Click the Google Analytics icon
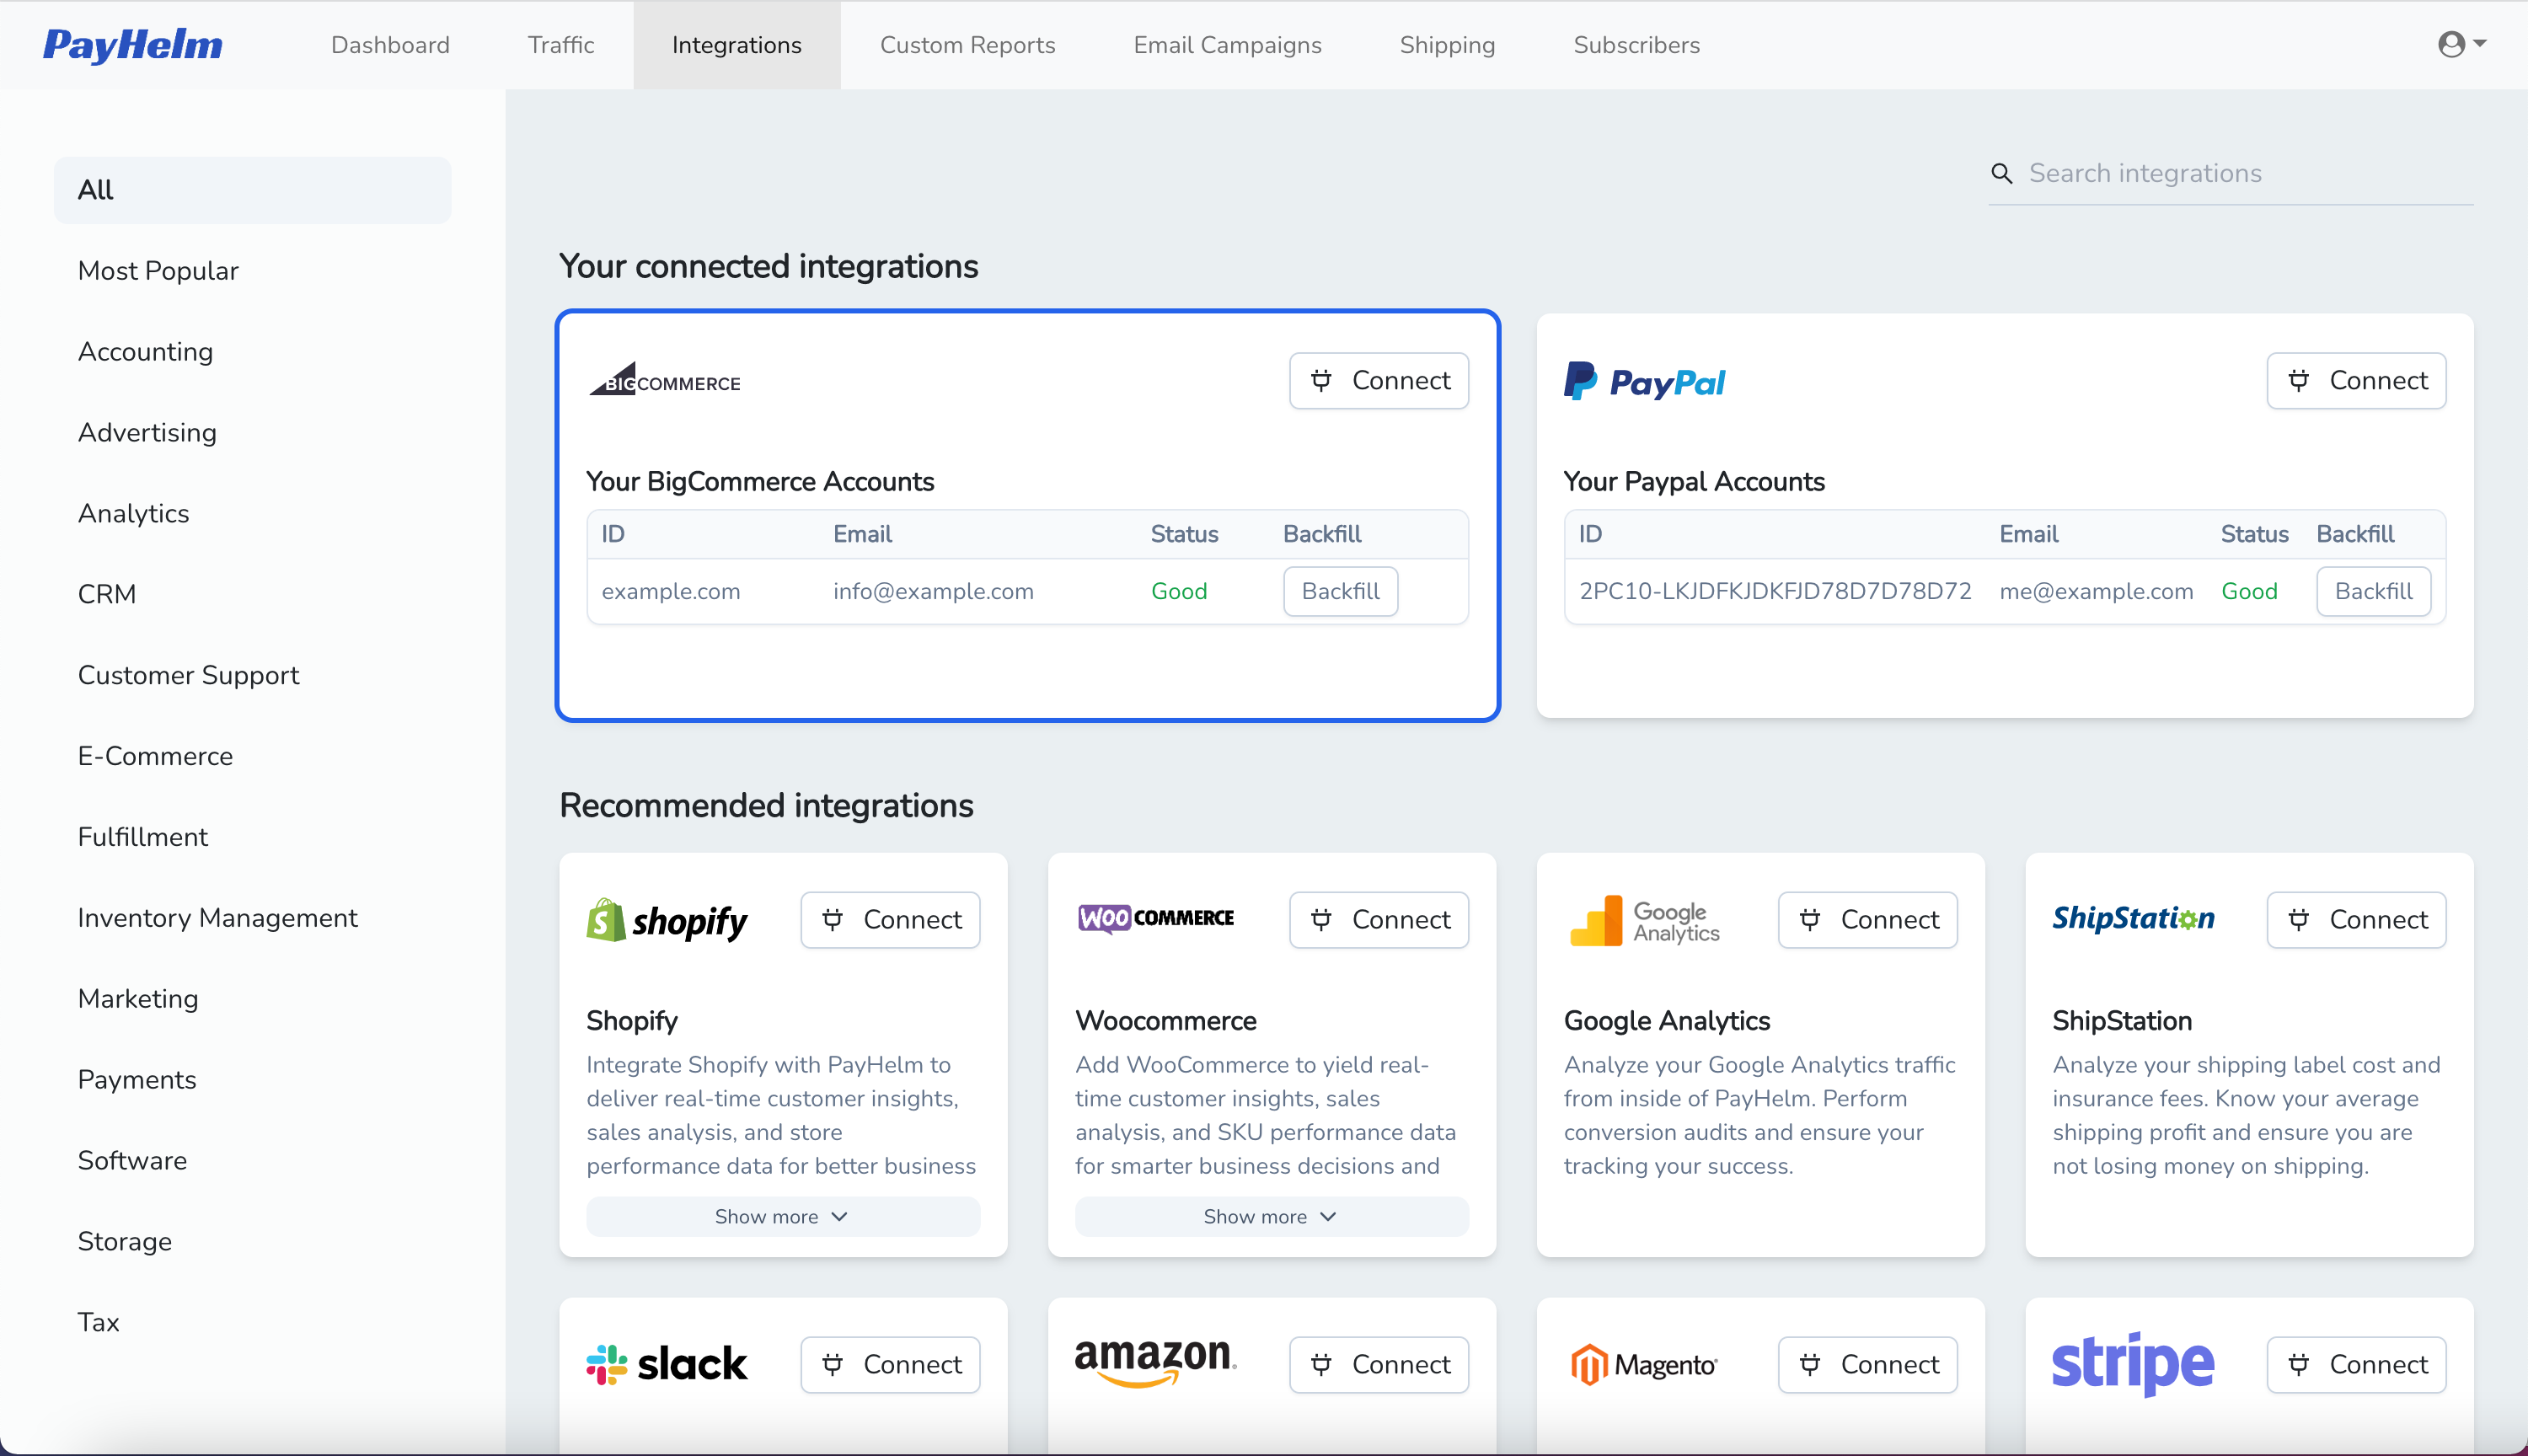The image size is (2528, 1456). point(1597,919)
